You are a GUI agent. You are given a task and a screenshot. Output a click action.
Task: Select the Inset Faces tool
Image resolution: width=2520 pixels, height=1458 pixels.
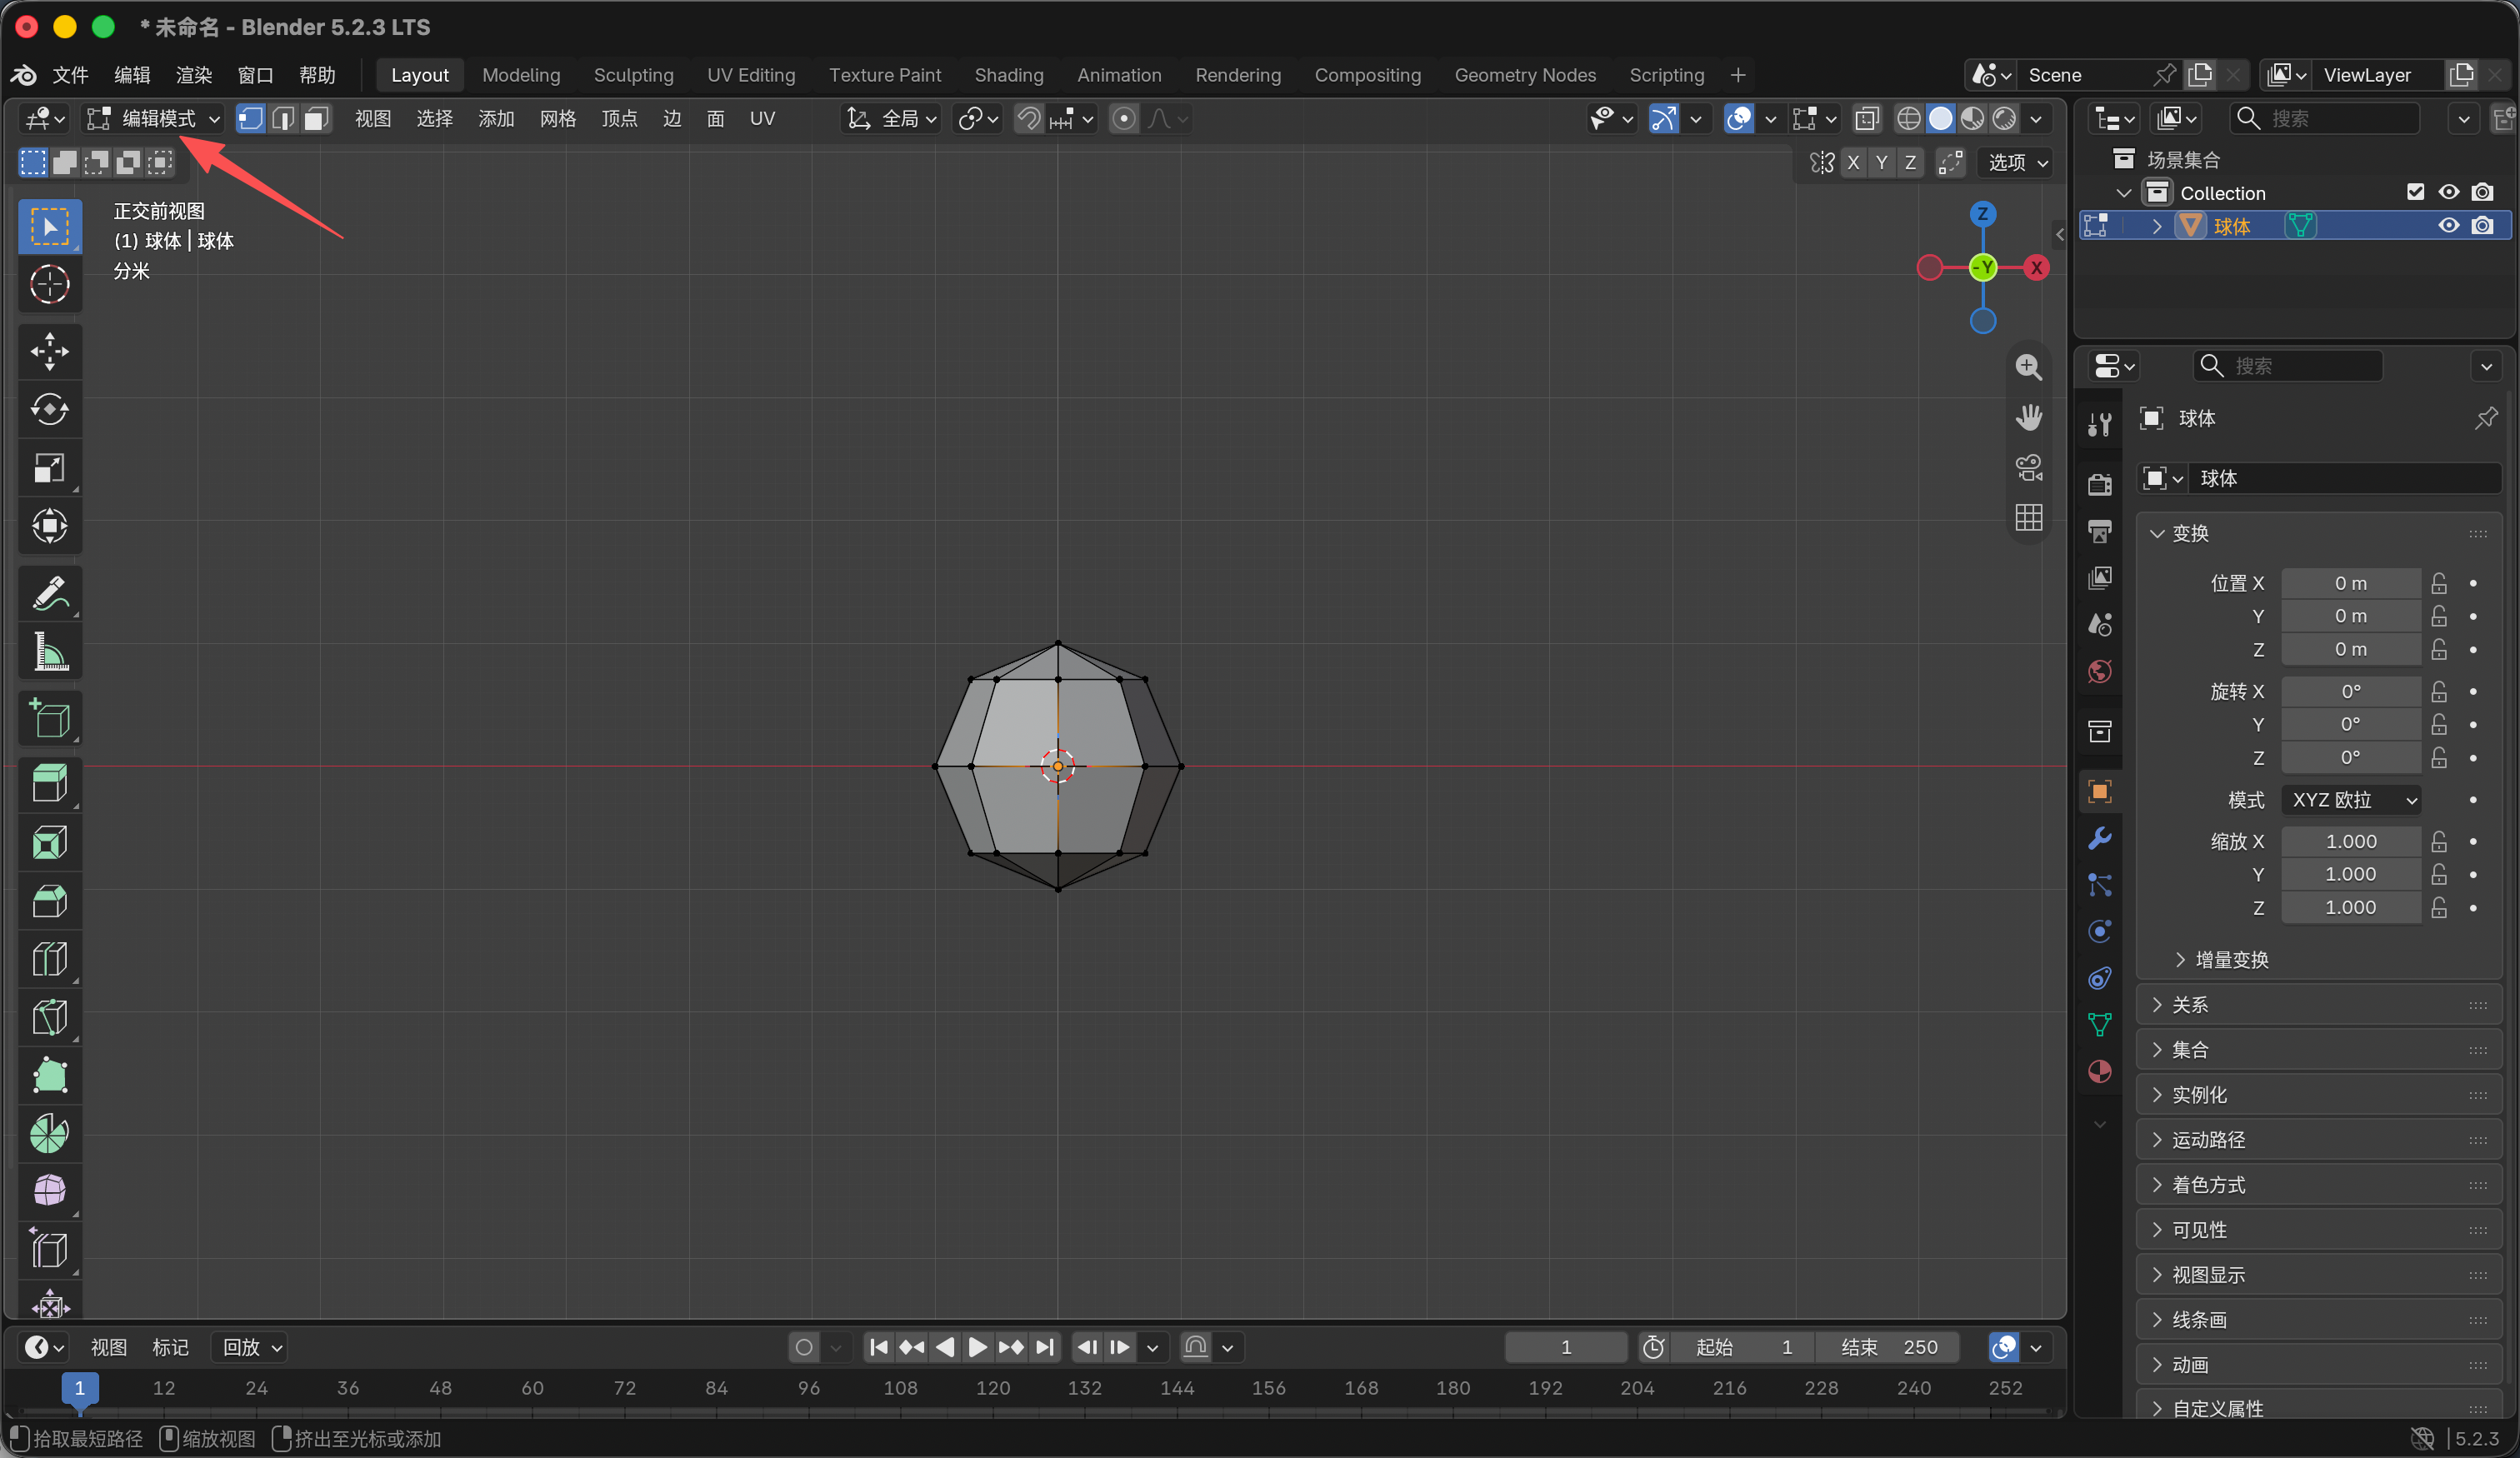(50, 842)
